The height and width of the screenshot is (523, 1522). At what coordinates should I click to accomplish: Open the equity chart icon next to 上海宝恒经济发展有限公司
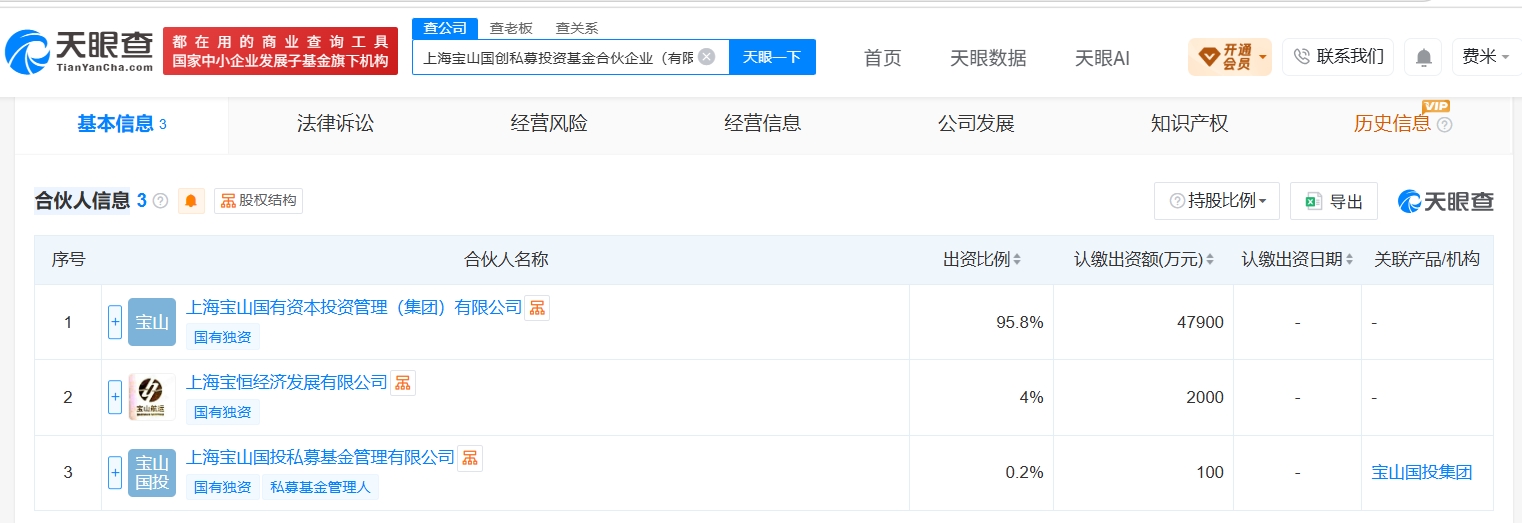tap(403, 383)
